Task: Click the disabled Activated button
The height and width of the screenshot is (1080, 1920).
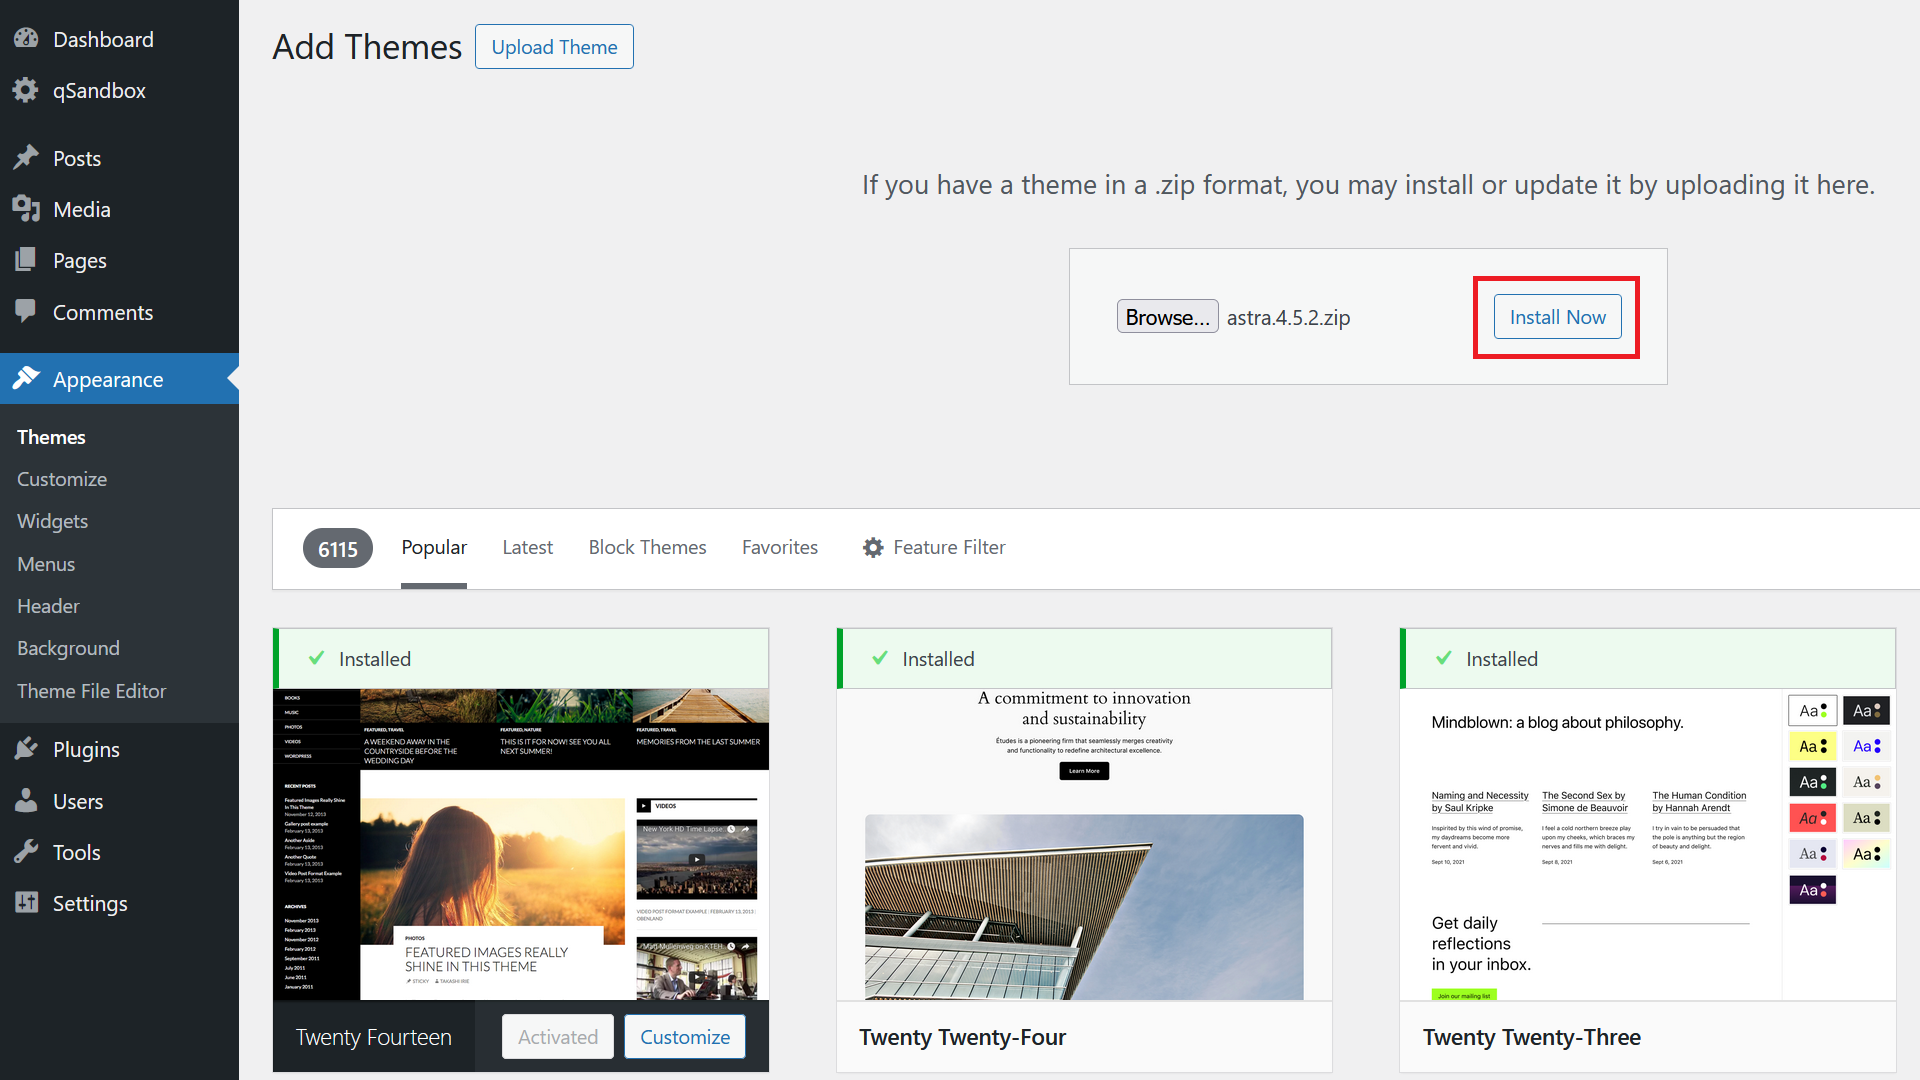Action: [x=558, y=1037]
